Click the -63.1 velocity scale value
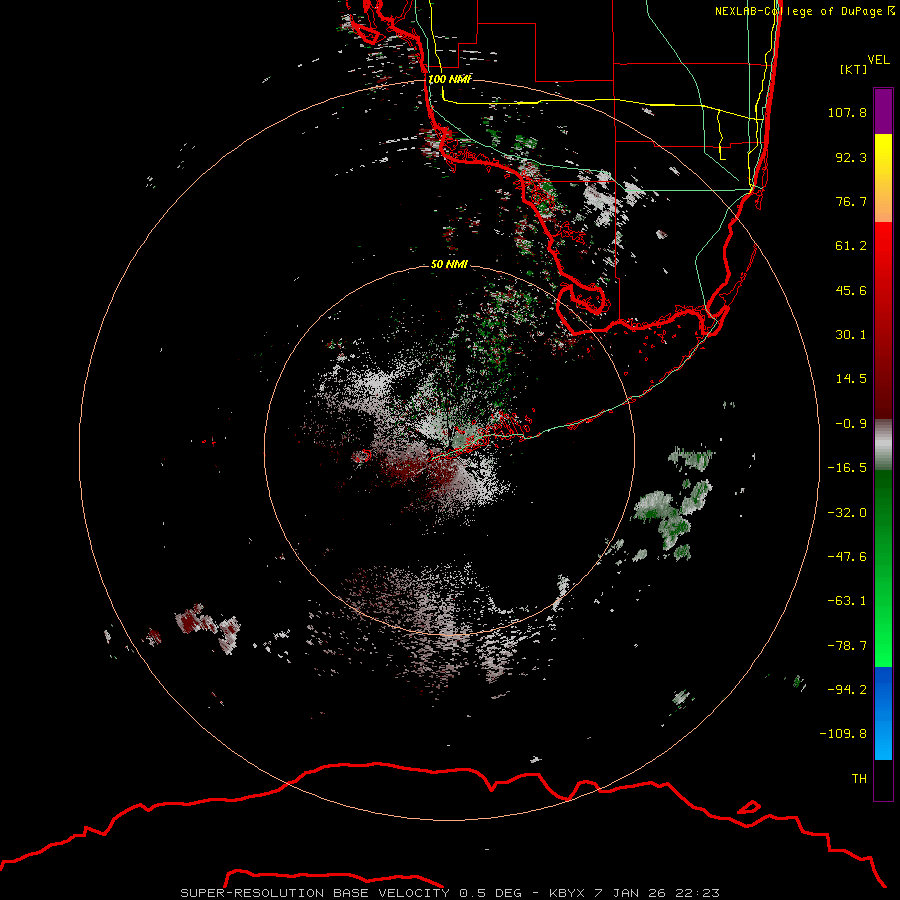This screenshot has width=900, height=900. [847, 601]
